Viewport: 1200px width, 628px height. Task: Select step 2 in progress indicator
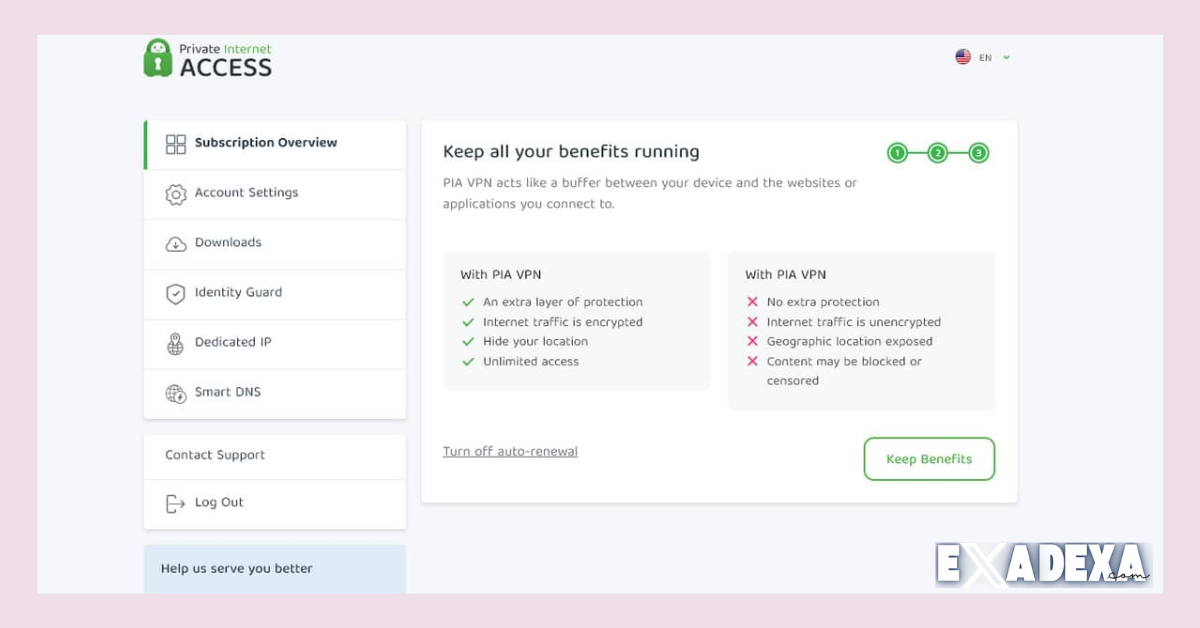(x=938, y=153)
